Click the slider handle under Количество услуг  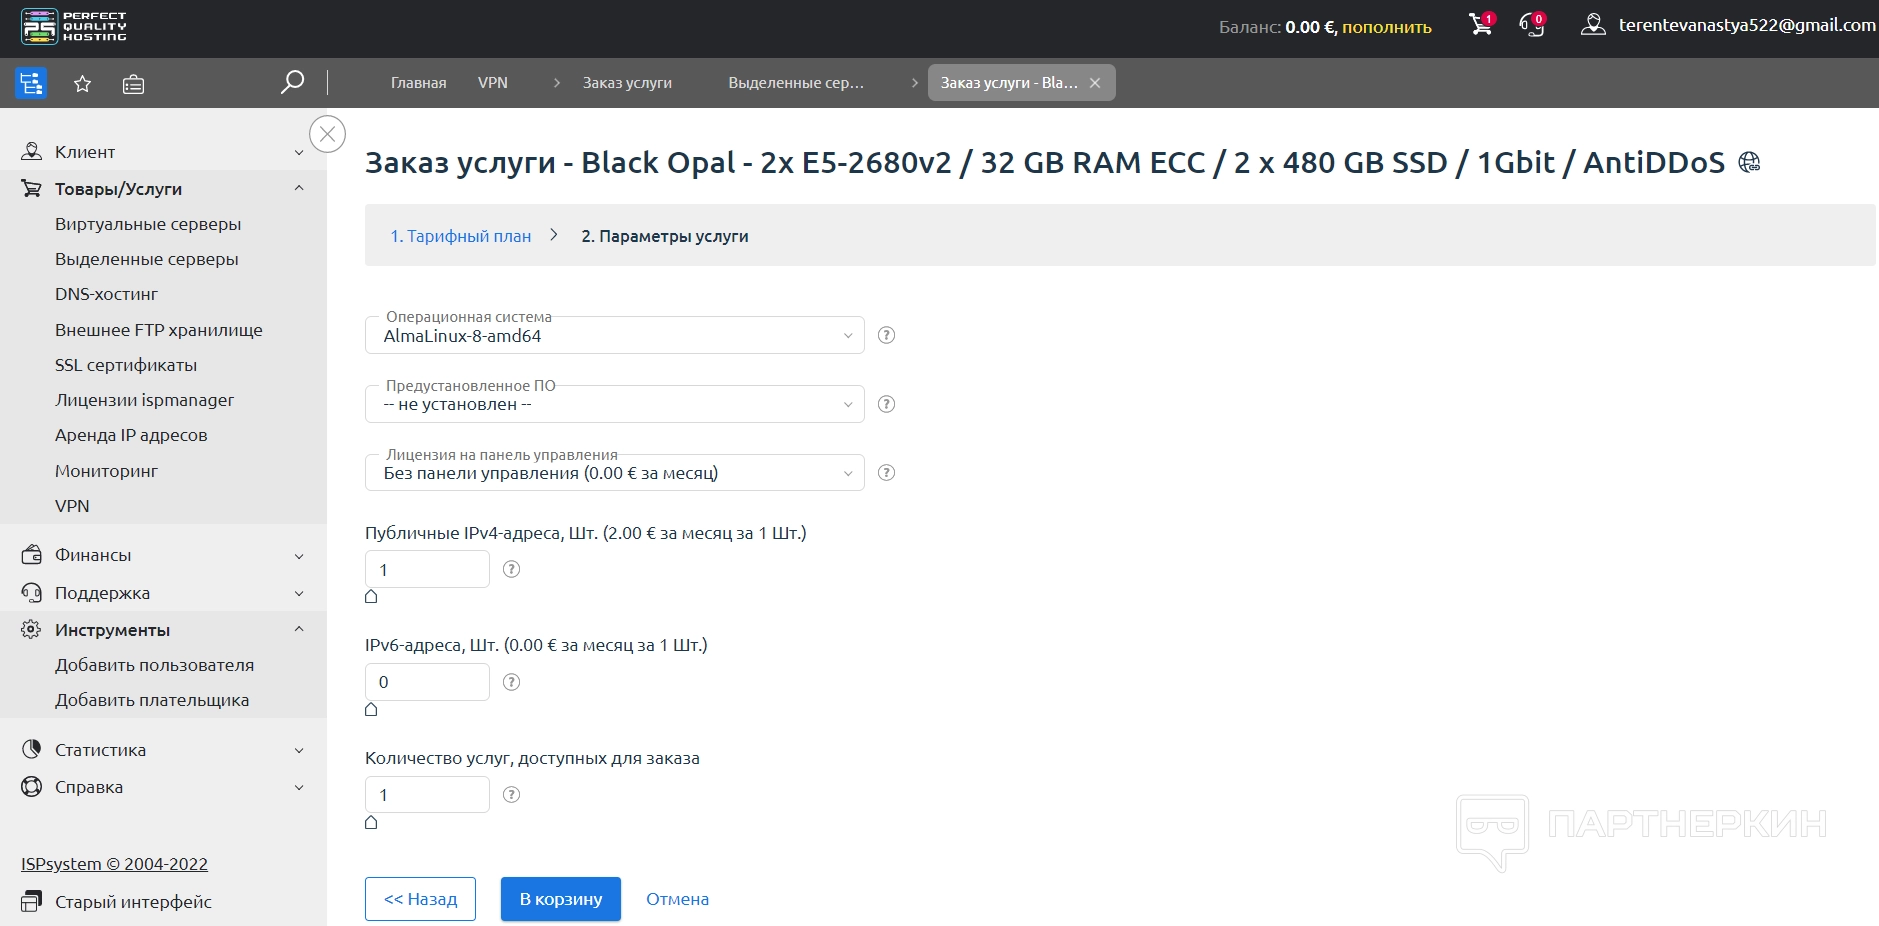point(371,823)
